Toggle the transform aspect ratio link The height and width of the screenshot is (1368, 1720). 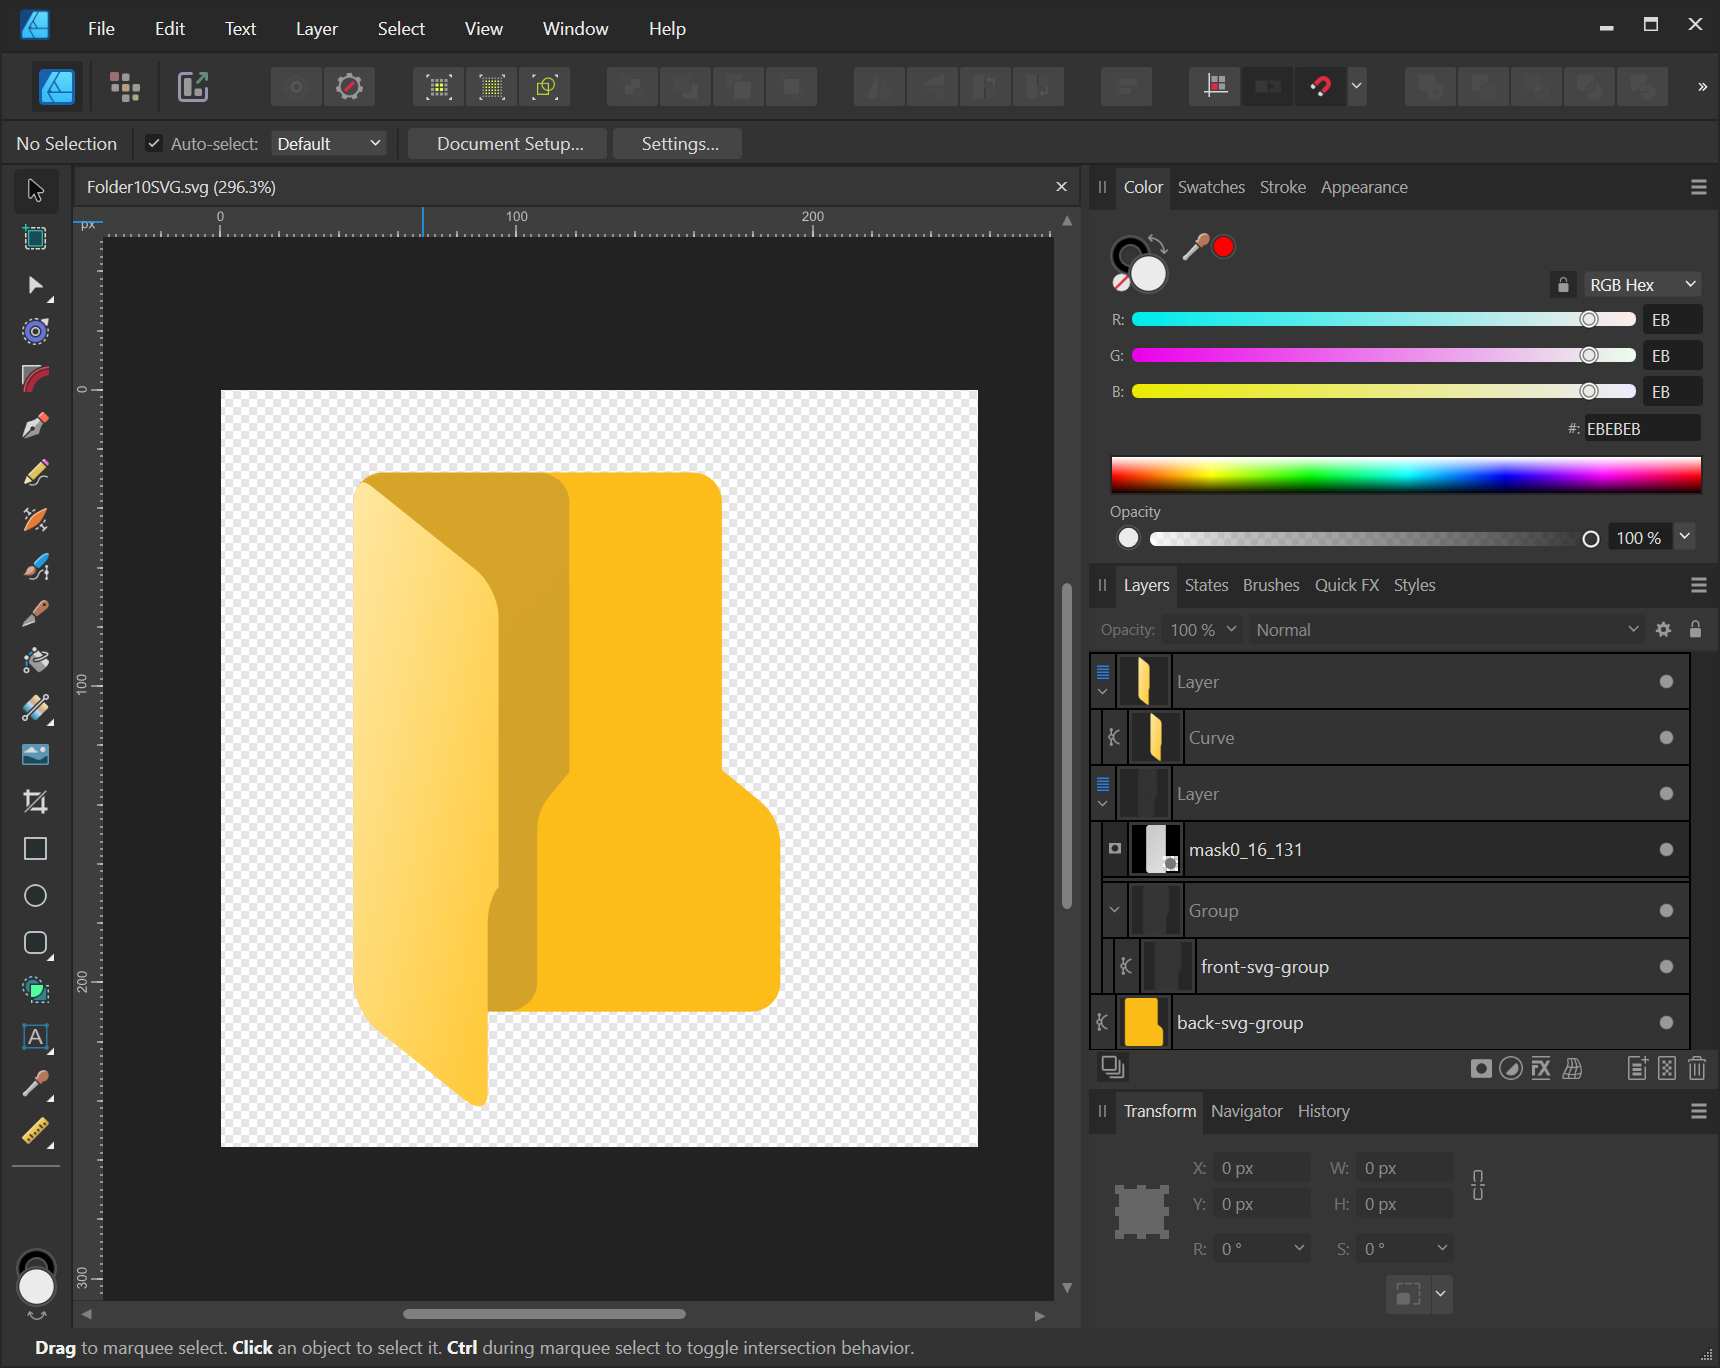[x=1478, y=1186]
